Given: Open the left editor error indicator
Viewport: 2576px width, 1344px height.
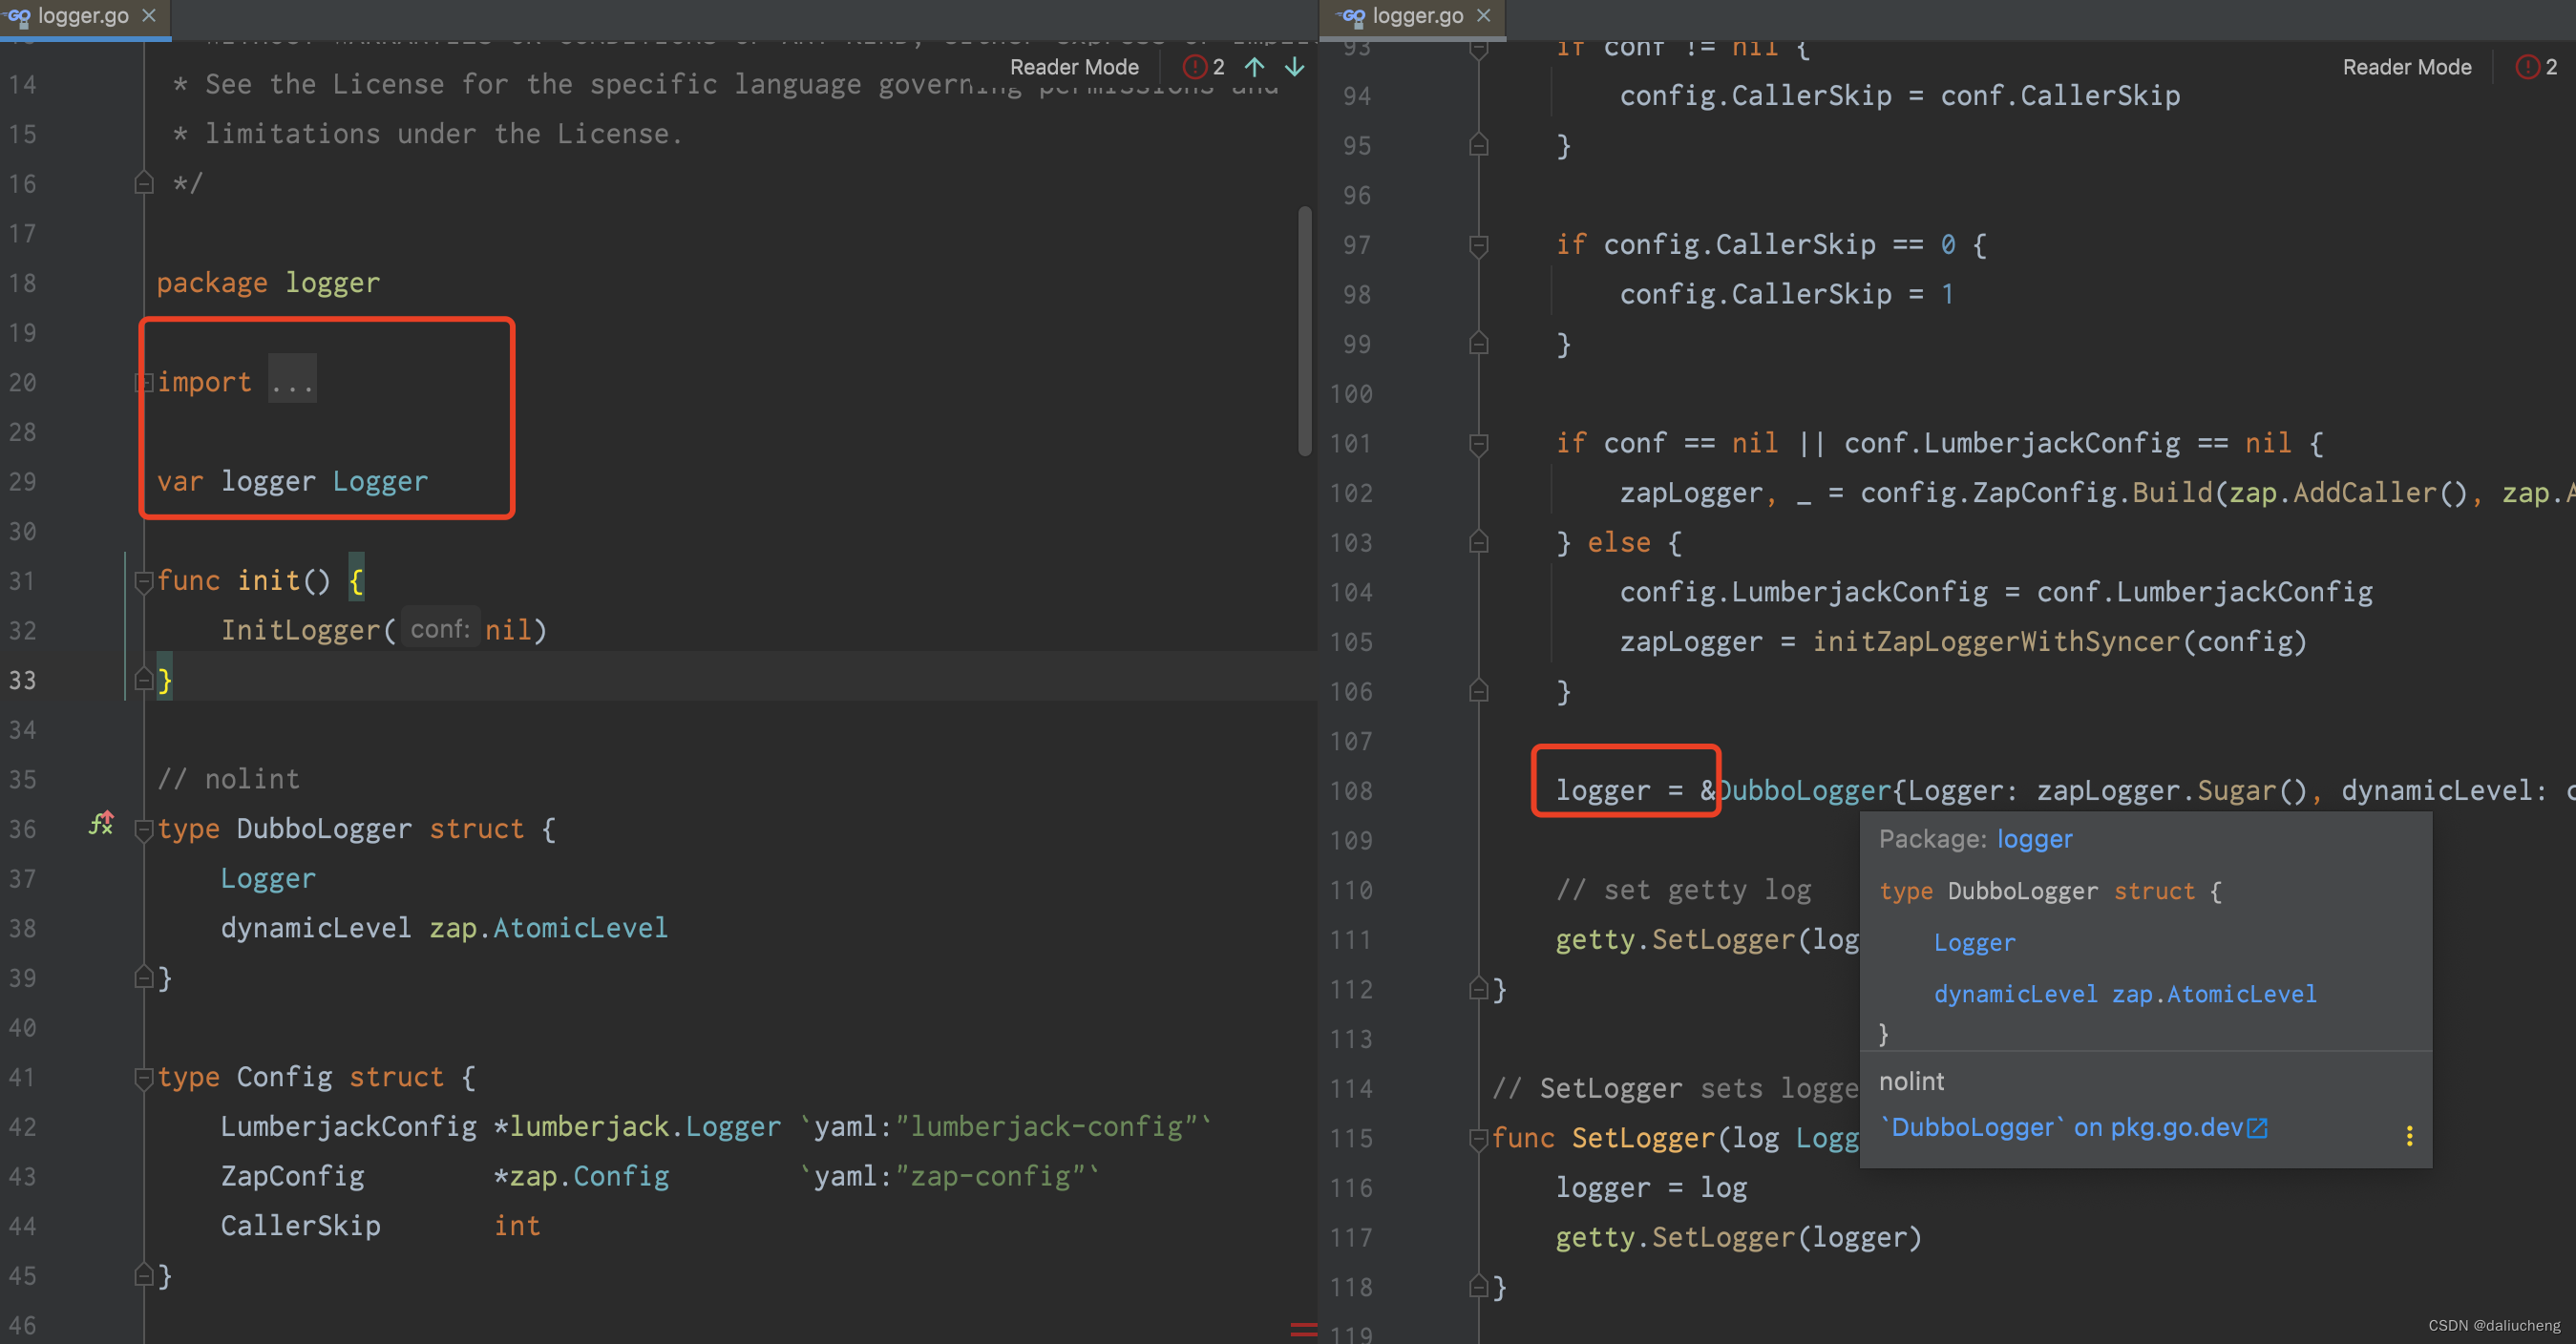Looking at the screenshot, I should point(1204,67).
